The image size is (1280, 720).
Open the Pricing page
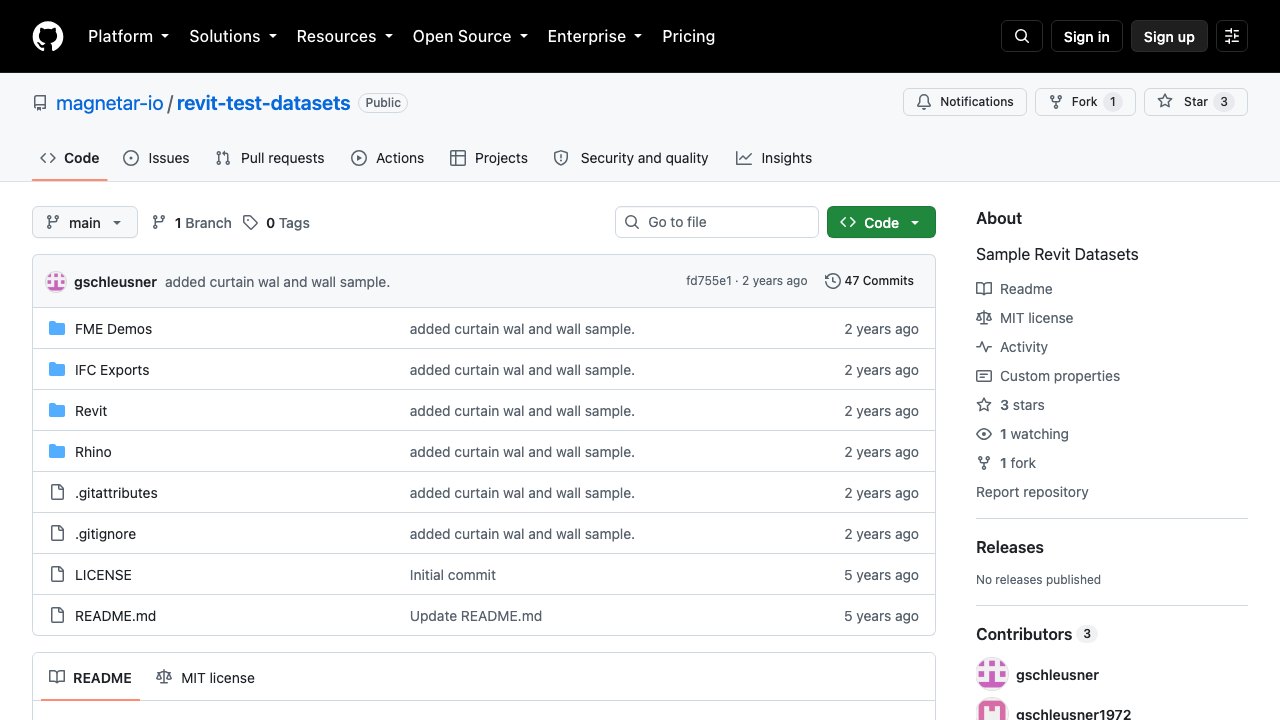coord(689,36)
